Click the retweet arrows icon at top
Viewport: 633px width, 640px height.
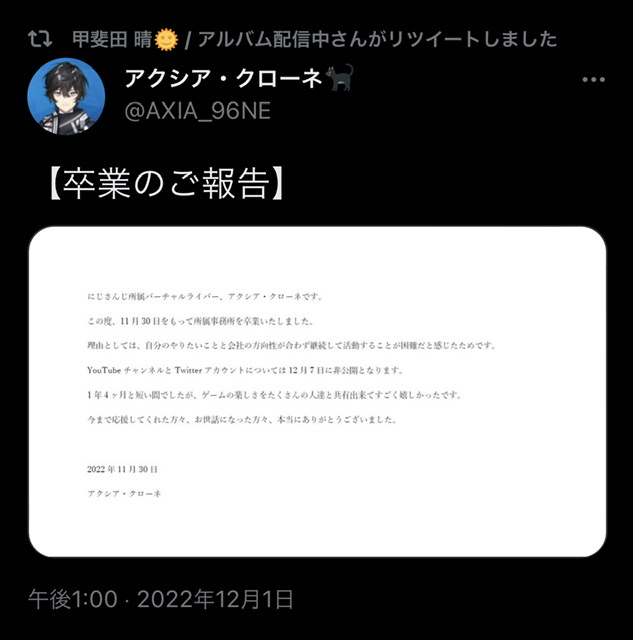[40, 39]
